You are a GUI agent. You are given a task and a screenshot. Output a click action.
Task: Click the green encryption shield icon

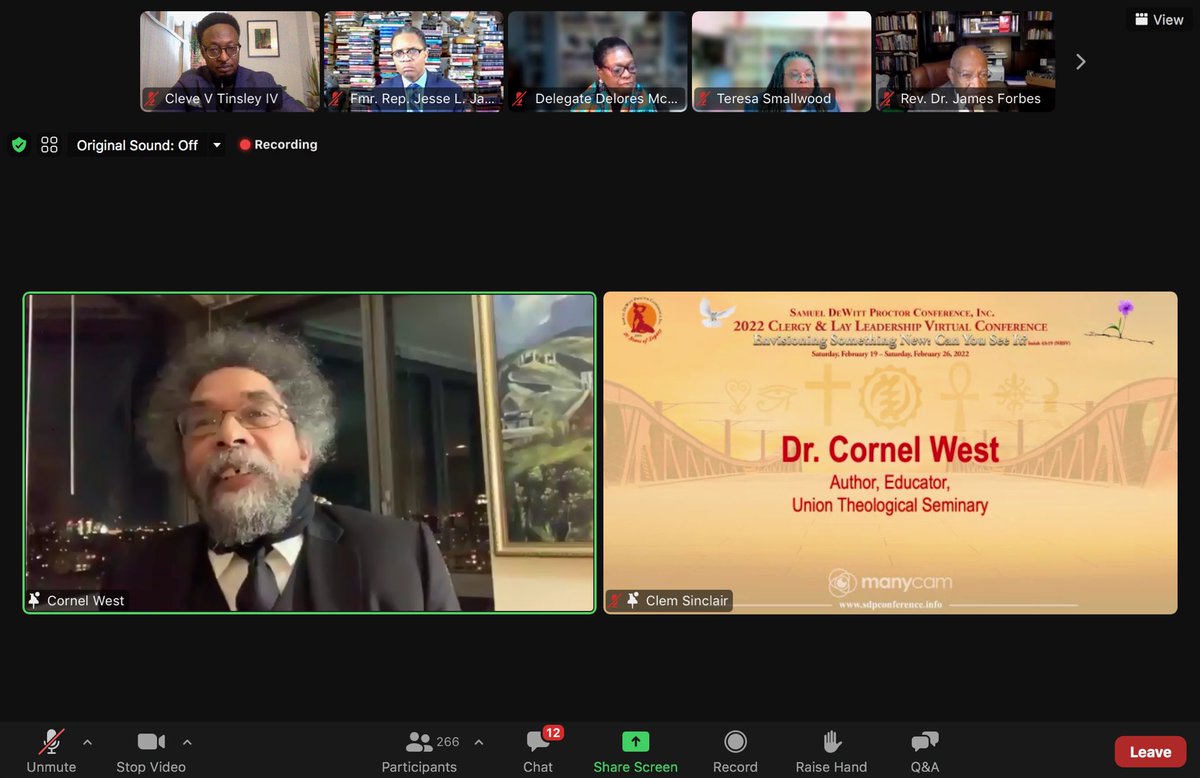coord(19,145)
